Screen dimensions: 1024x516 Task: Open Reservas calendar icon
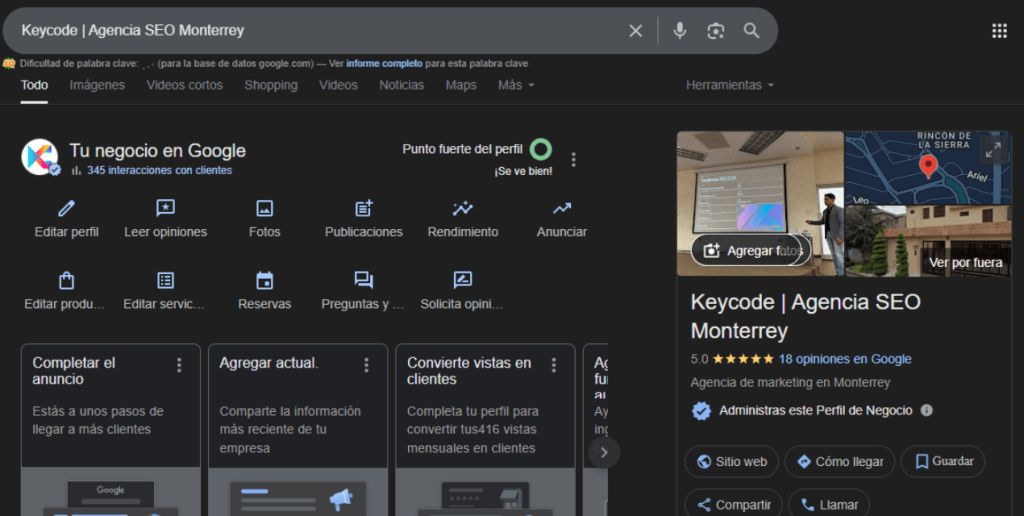click(x=265, y=280)
